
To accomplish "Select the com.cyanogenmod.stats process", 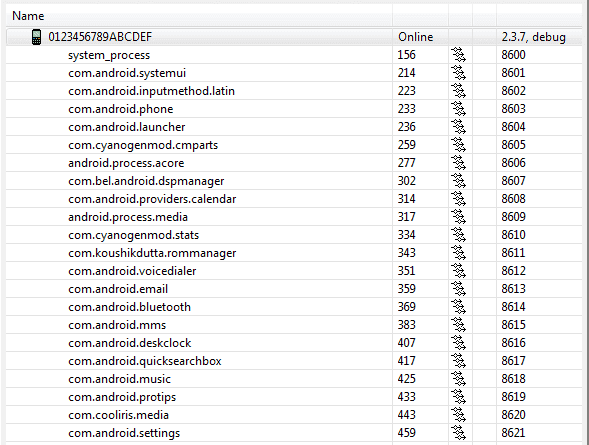I will coord(133,235).
